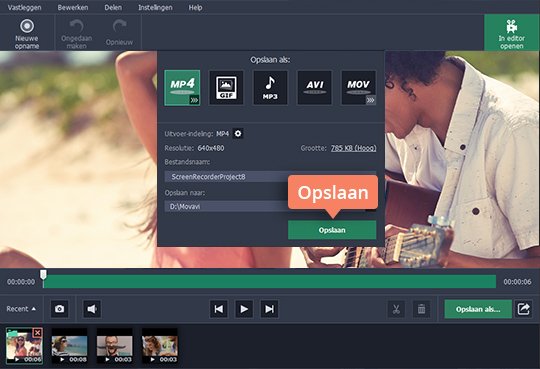This screenshot has width=540, height=369.
Task: Take a snapshot with camera icon
Action: (60, 309)
